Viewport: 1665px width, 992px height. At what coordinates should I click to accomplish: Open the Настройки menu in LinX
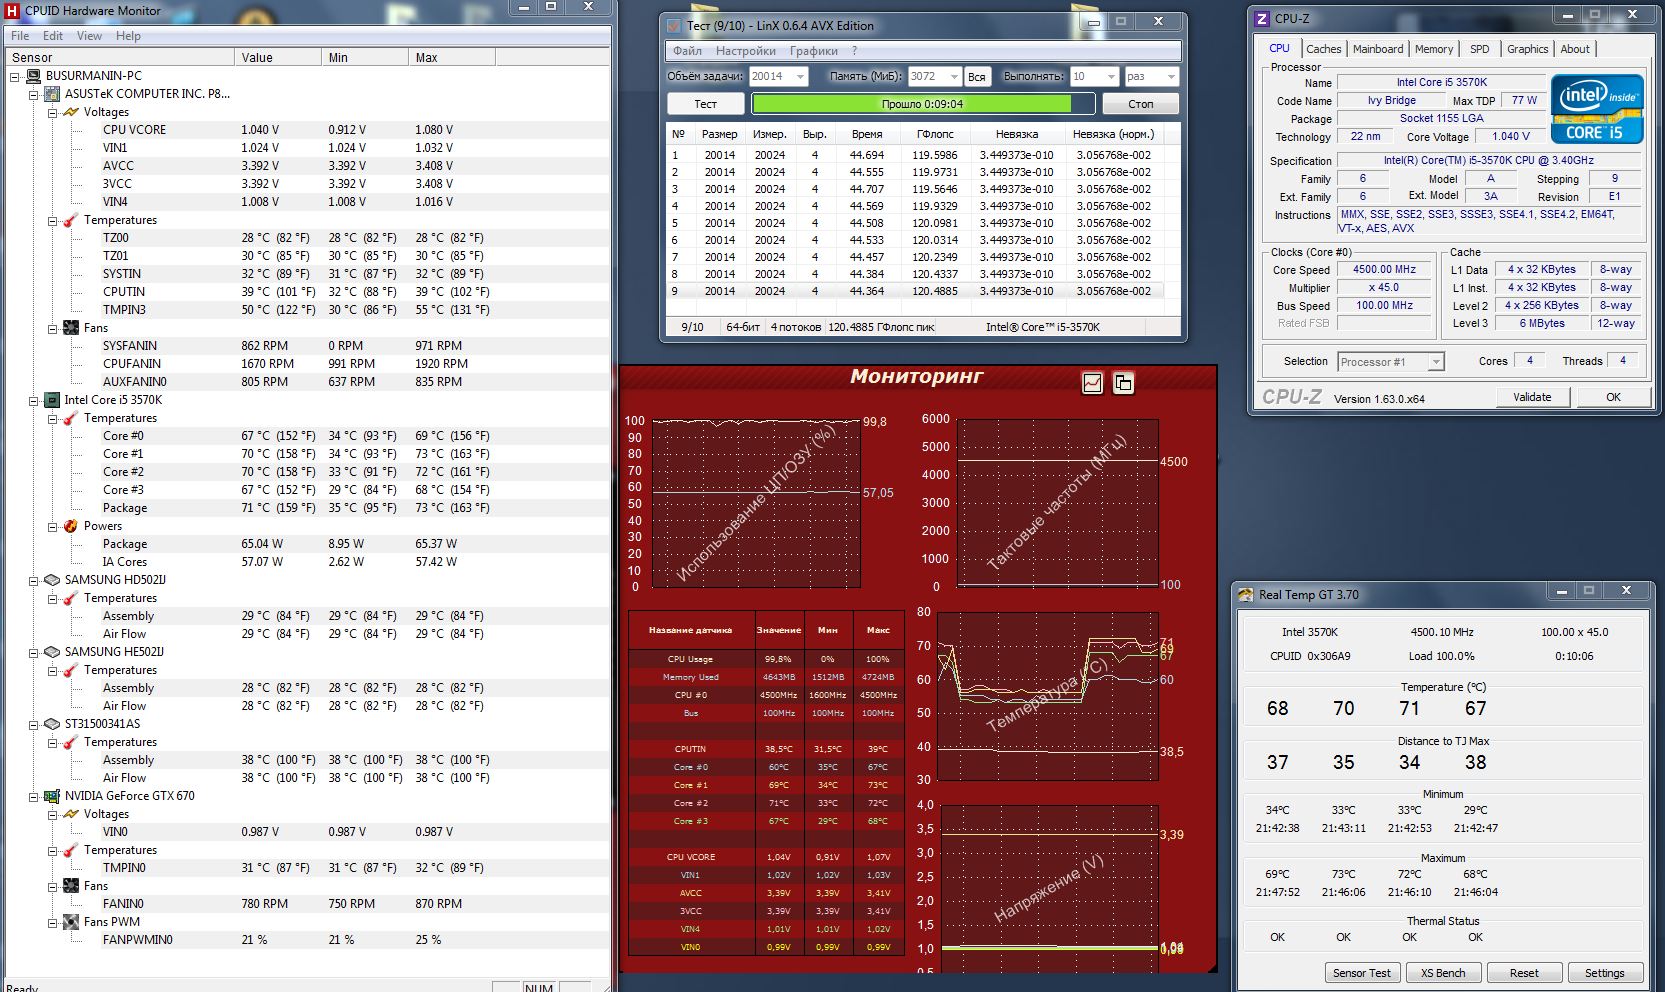[x=745, y=51]
